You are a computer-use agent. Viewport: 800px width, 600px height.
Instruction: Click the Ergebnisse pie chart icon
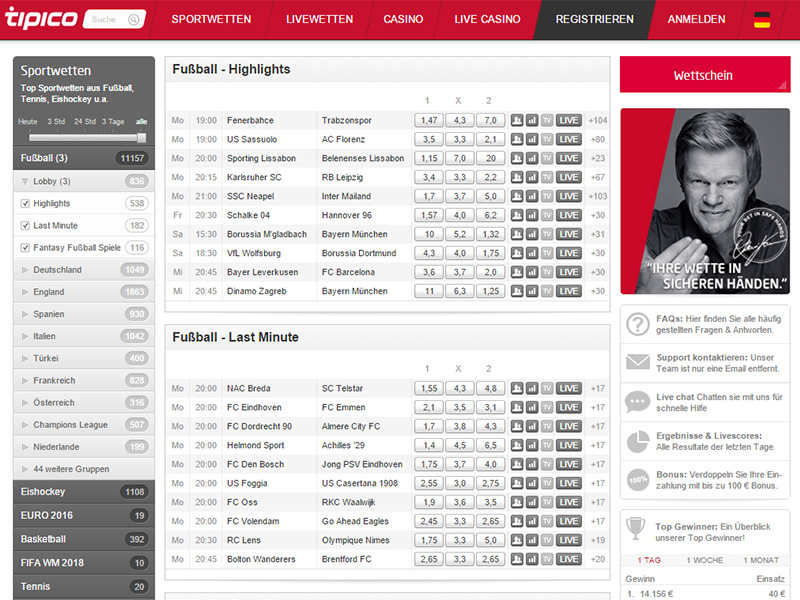tap(638, 441)
